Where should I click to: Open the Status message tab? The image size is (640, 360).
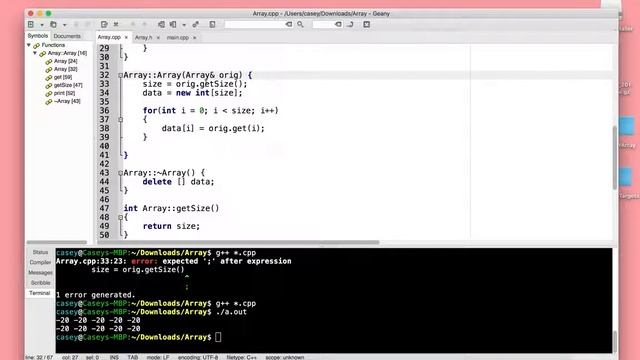click(40, 252)
